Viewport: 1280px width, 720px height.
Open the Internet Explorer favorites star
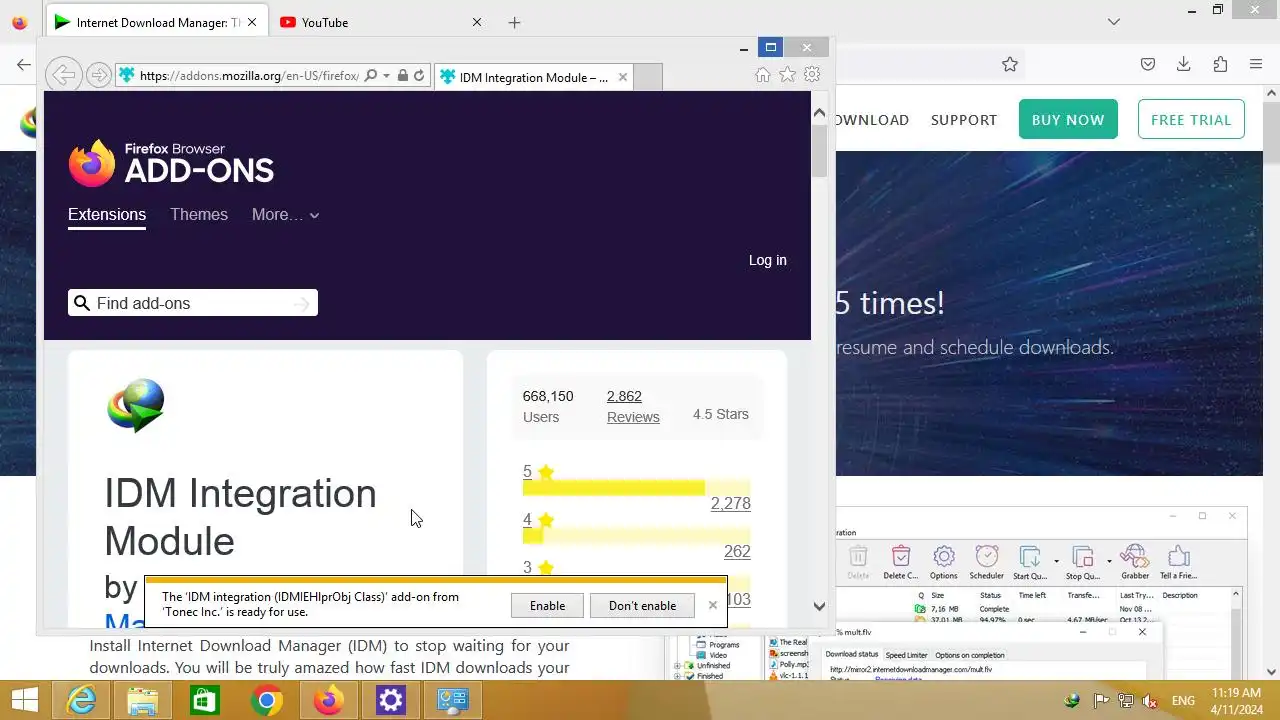click(787, 75)
